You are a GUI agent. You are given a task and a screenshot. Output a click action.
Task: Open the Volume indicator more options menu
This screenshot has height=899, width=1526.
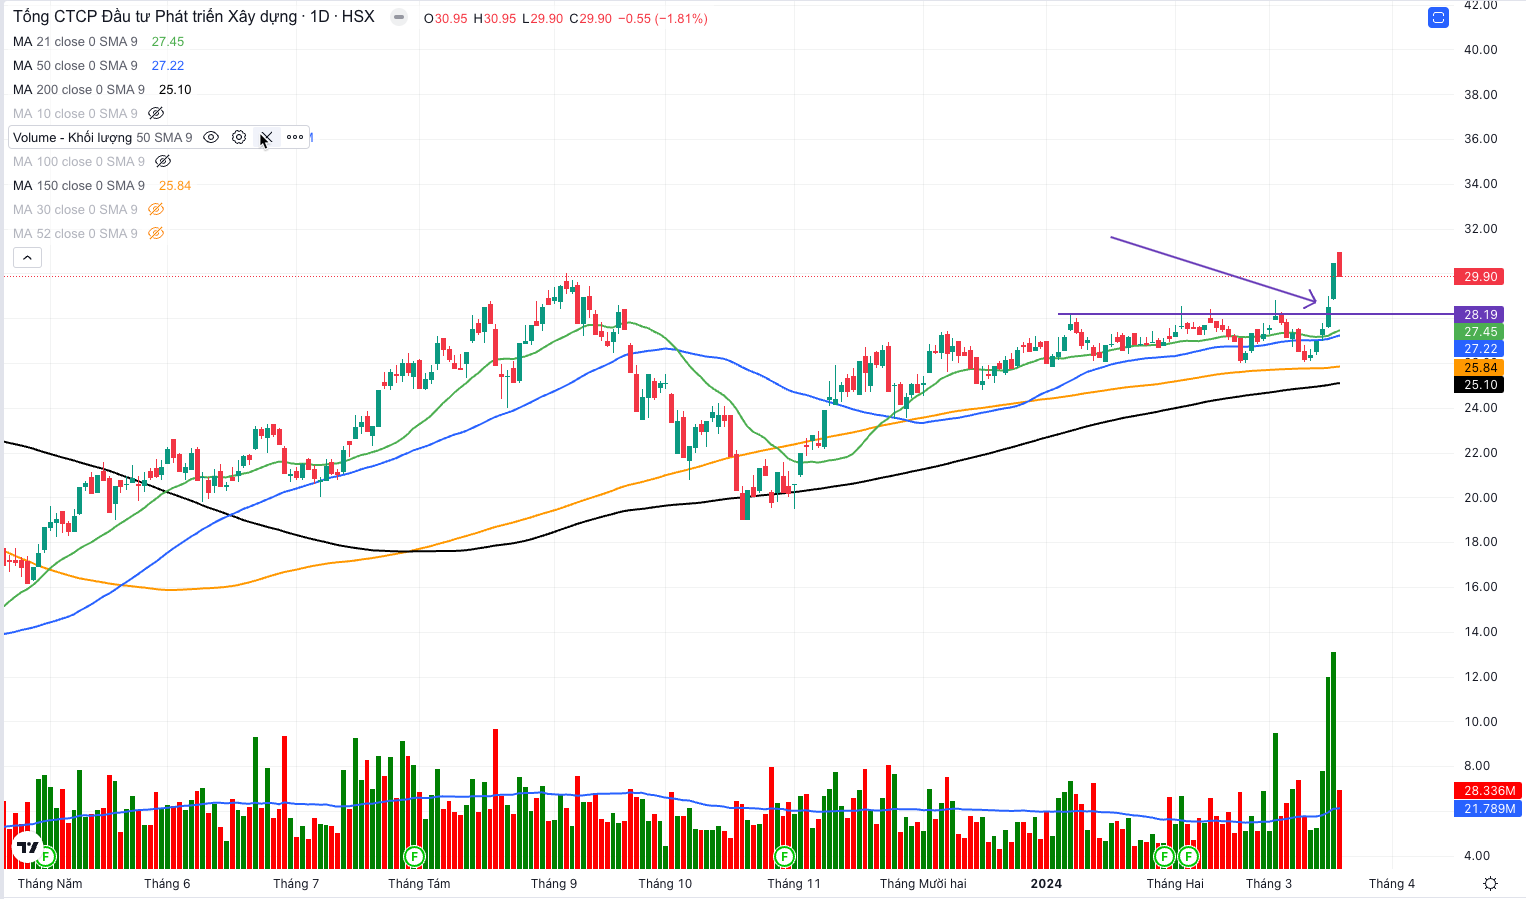point(295,137)
